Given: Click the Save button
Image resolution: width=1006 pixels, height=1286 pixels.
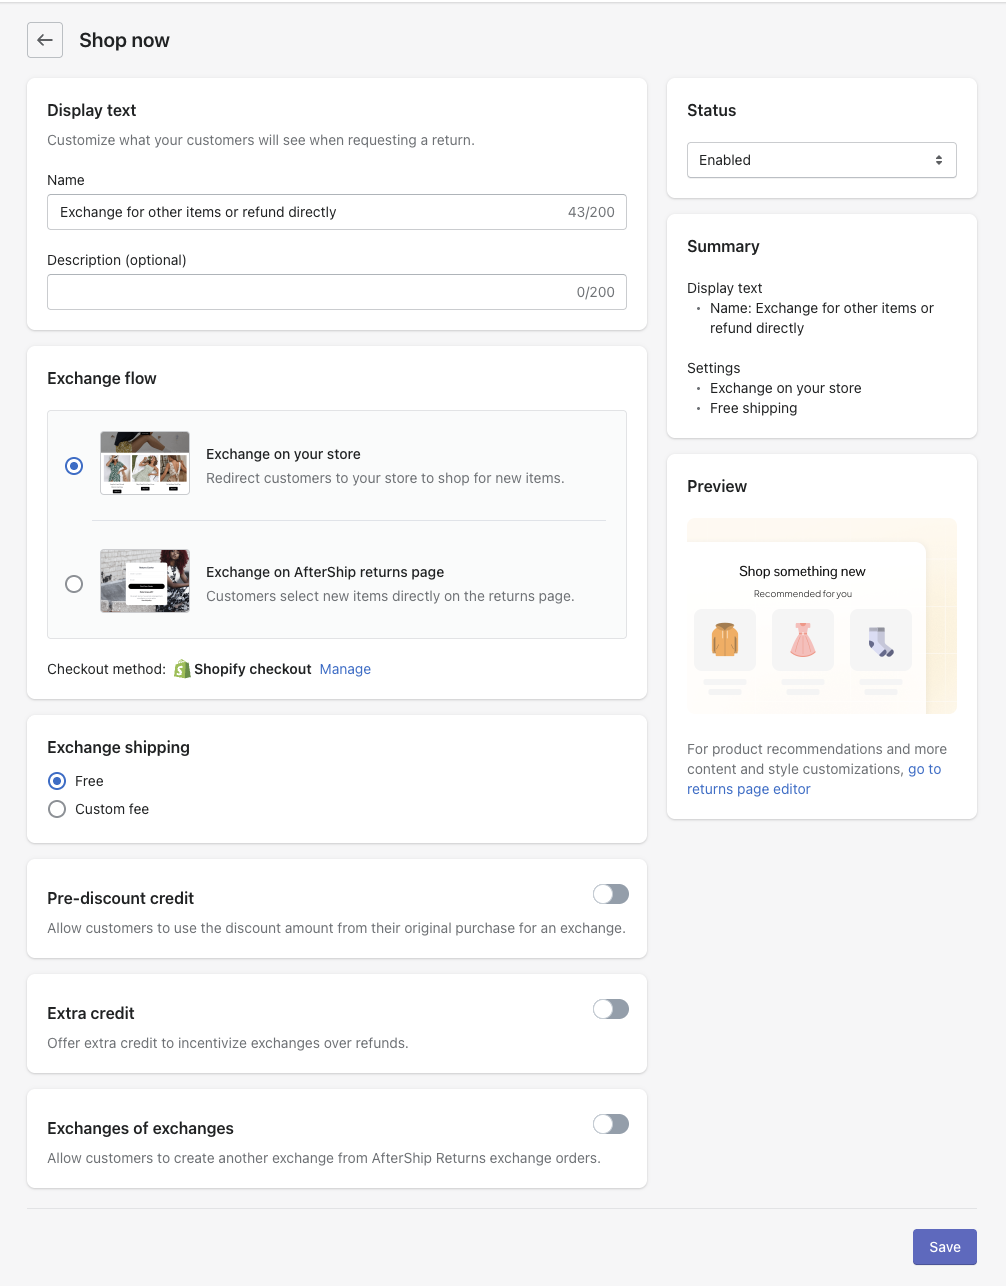Looking at the screenshot, I should click(945, 1247).
